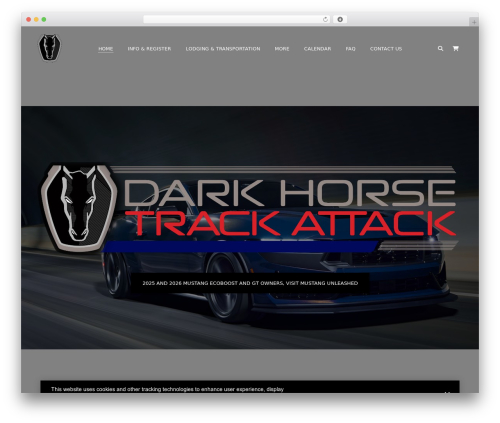Open the site search icon
The image size is (500, 423).
pyautogui.click(x=440, y=49)
